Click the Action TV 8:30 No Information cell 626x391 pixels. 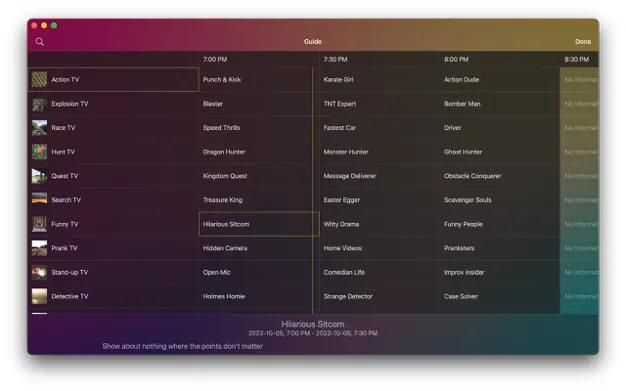point(579,79)
